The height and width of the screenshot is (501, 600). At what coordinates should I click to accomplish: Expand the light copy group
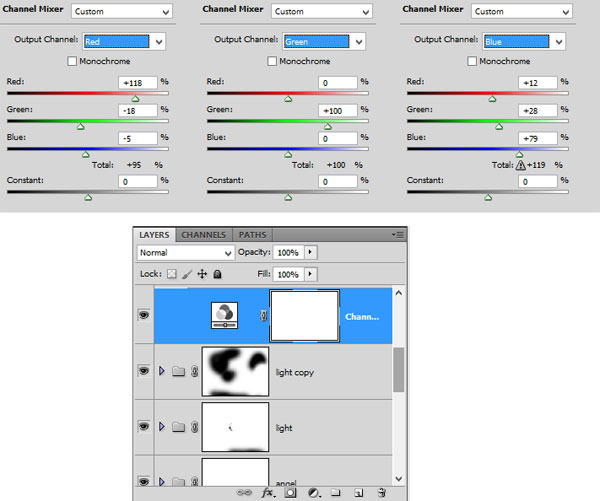pyautogui.click(x=162, y=371)
